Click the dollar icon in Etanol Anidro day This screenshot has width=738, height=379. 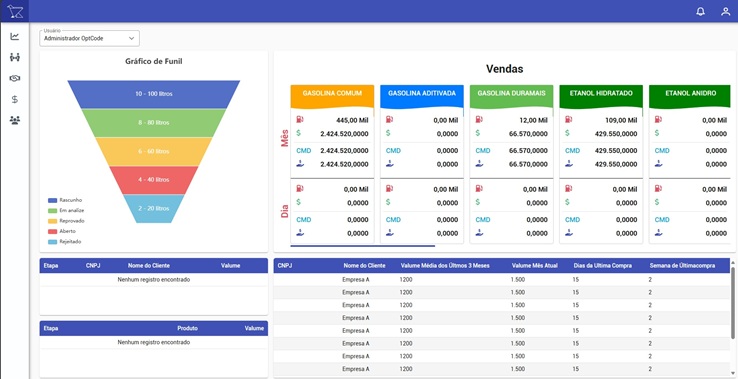[x=657, y=202]
